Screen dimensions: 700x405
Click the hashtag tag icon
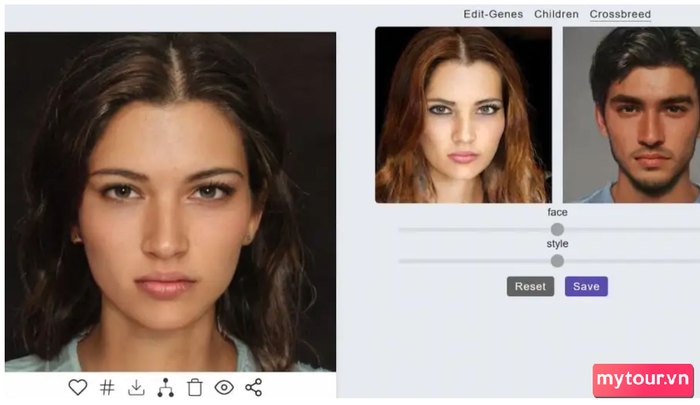coord(107,387)
